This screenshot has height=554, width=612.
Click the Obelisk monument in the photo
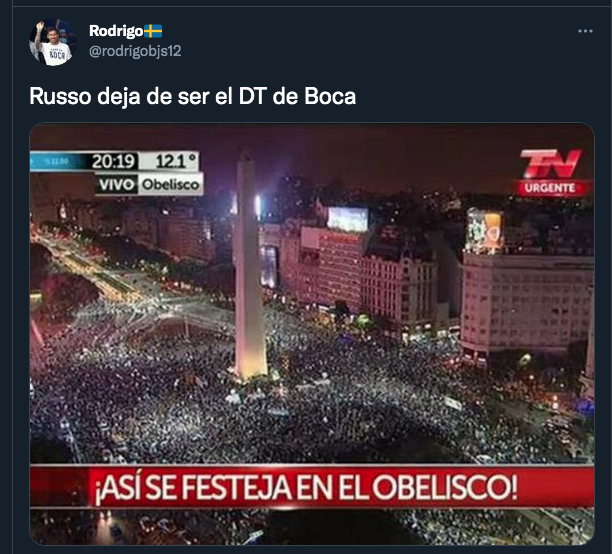[x=250, y=269]
